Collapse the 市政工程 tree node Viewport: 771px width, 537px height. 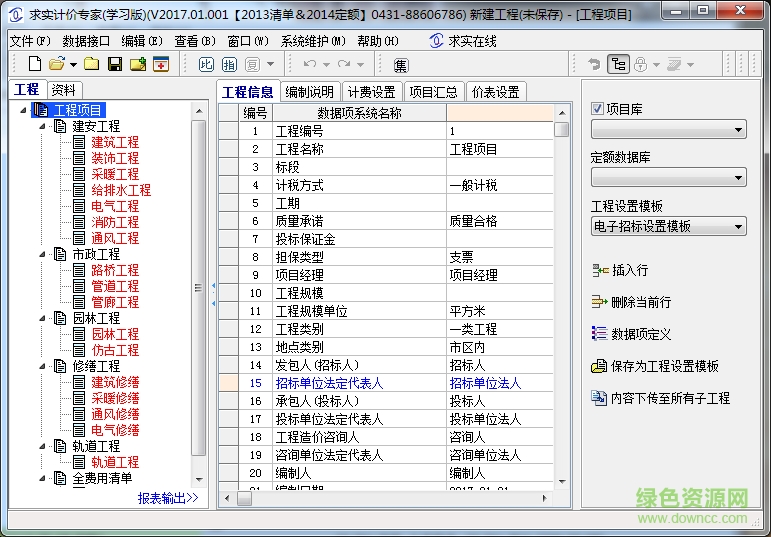tap(42, 254)
